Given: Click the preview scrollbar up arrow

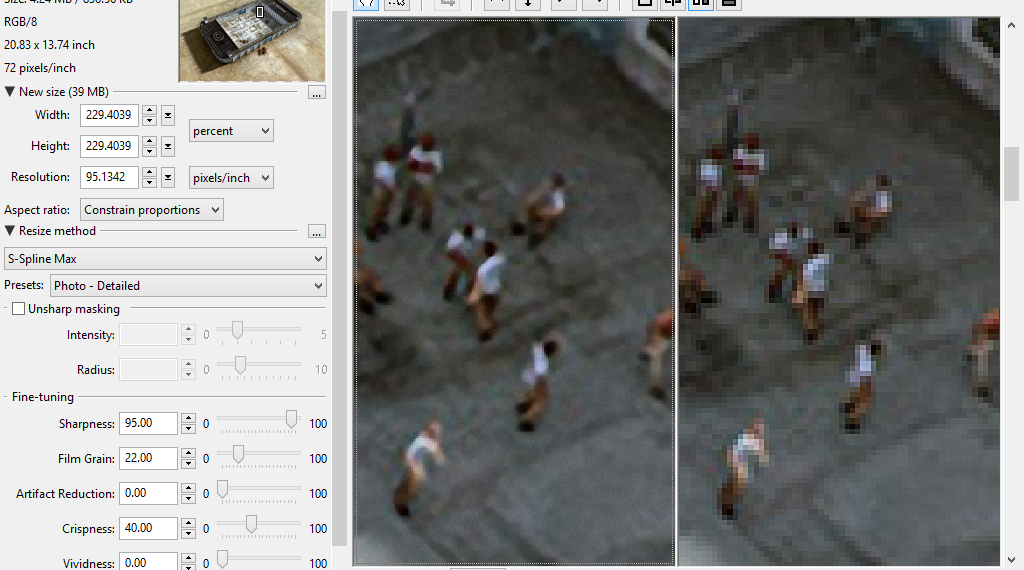Looking at the screenshot, I should [x=1012, y=25].
